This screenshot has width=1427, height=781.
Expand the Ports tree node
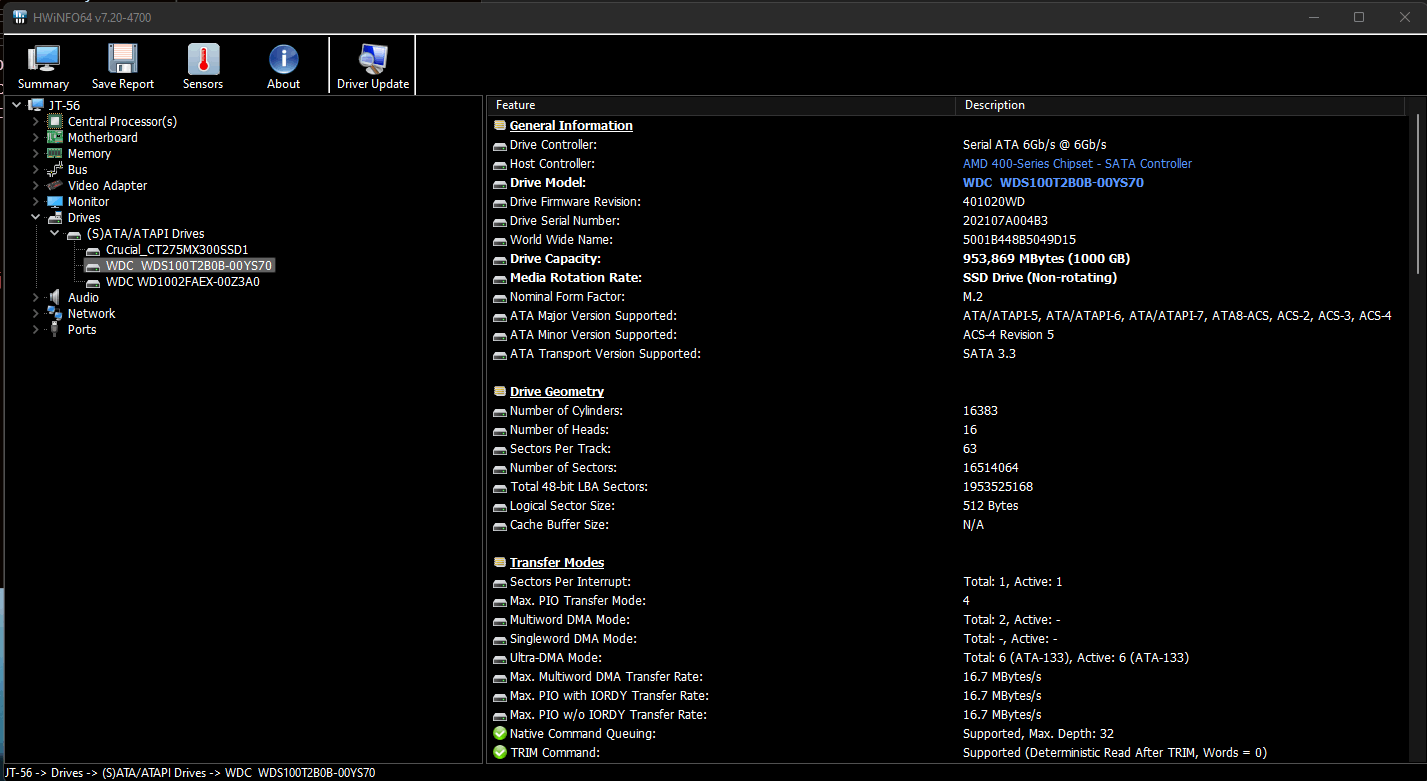[36, 329]
